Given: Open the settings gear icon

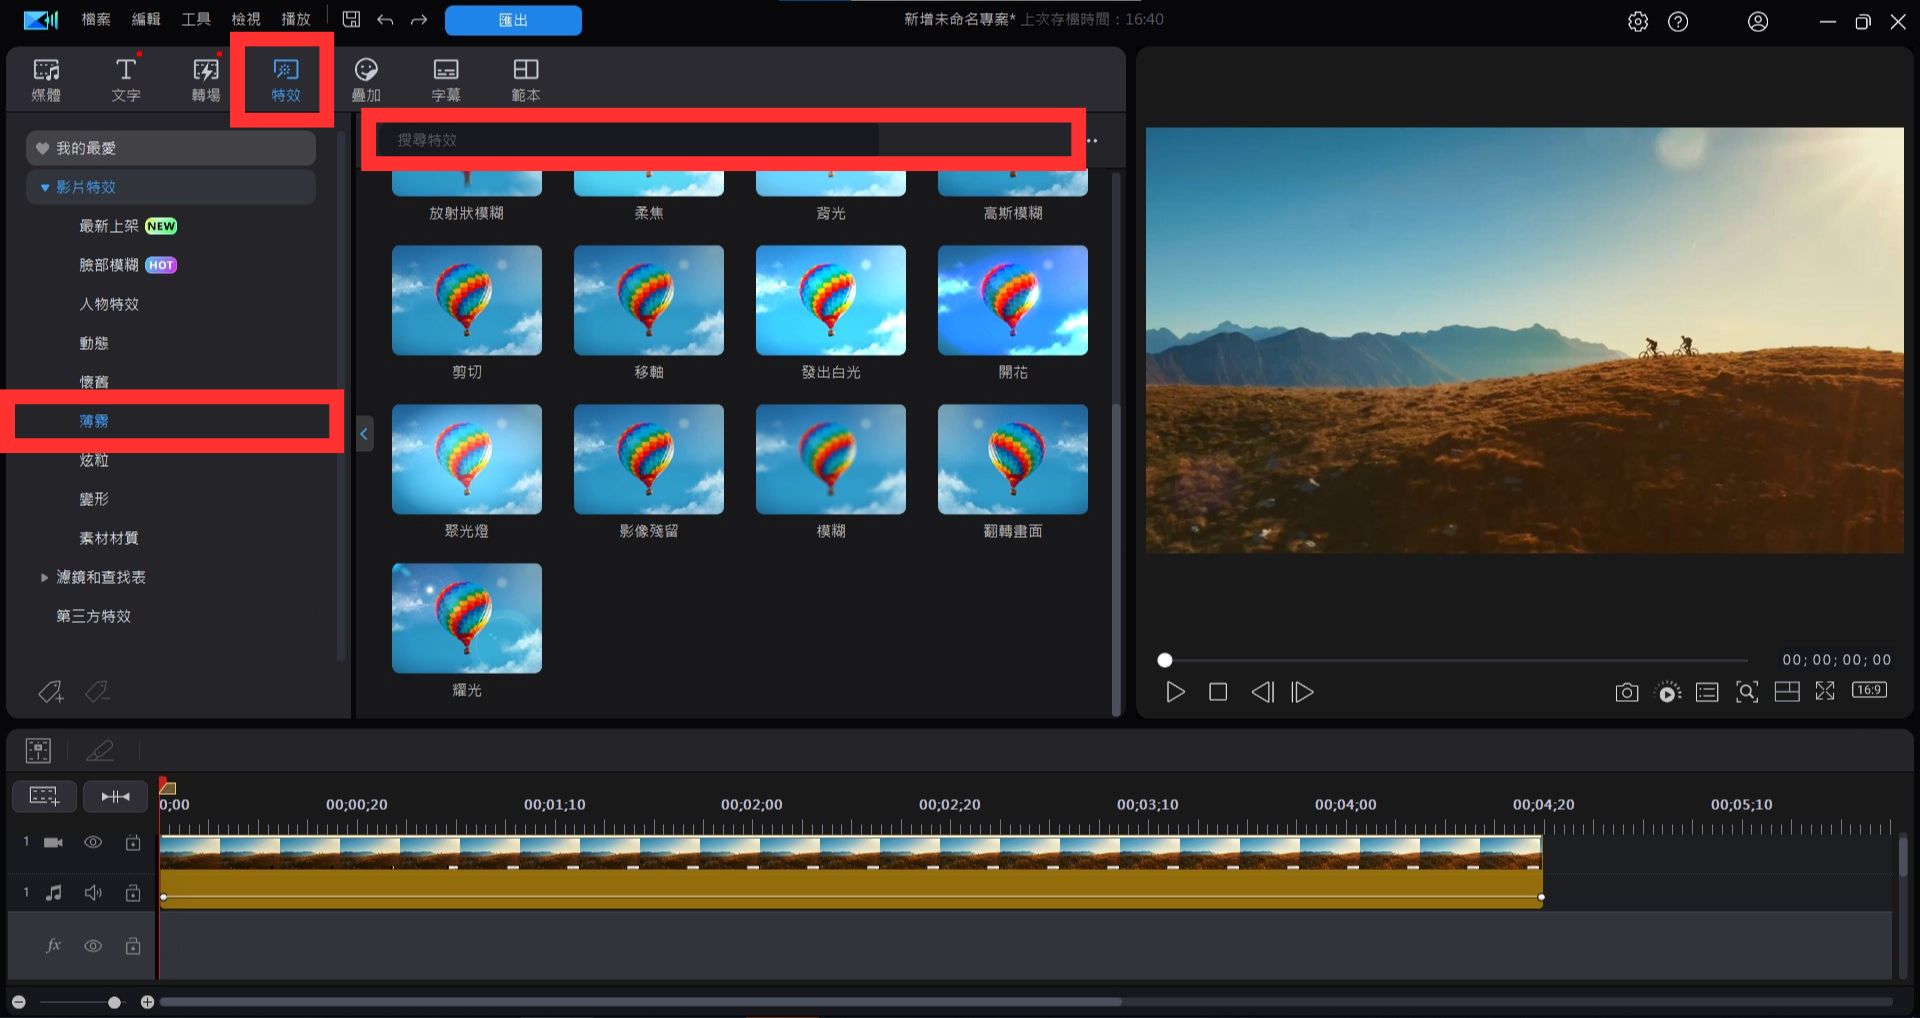Looking at the screenshot, I should [x=1637, y=21].
